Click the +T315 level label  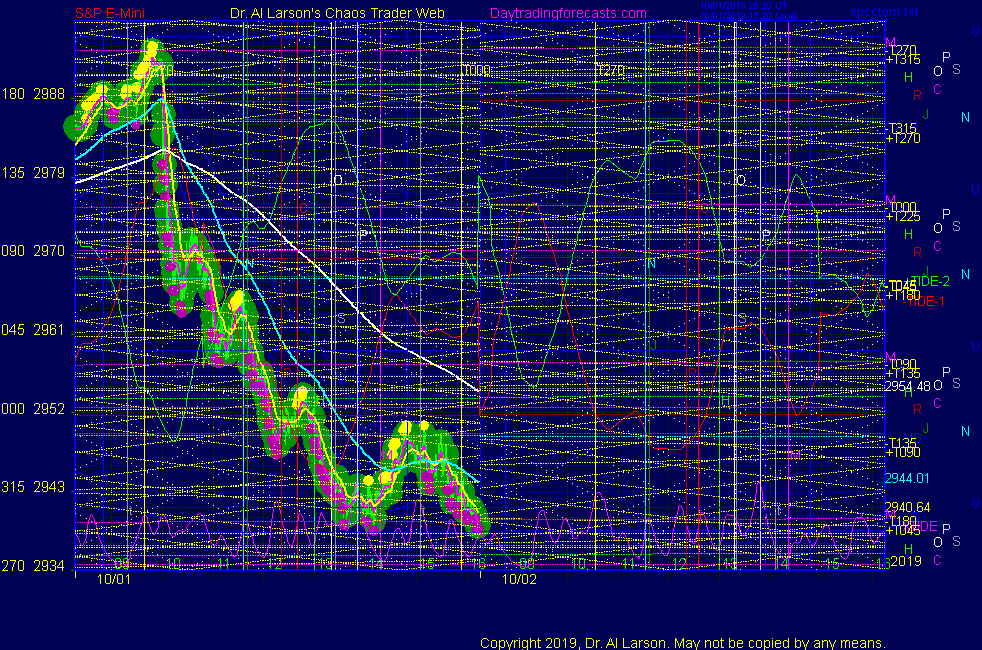(903, 60)
